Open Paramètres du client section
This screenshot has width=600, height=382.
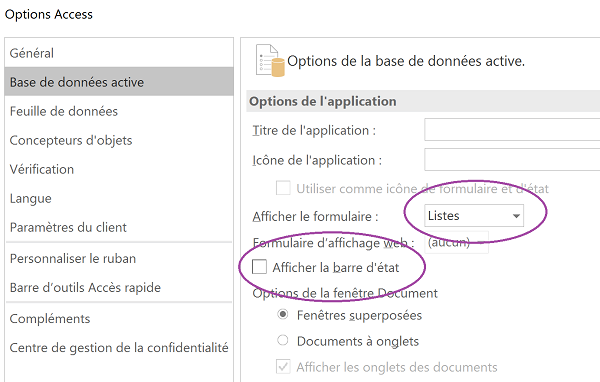click(119, 227)
